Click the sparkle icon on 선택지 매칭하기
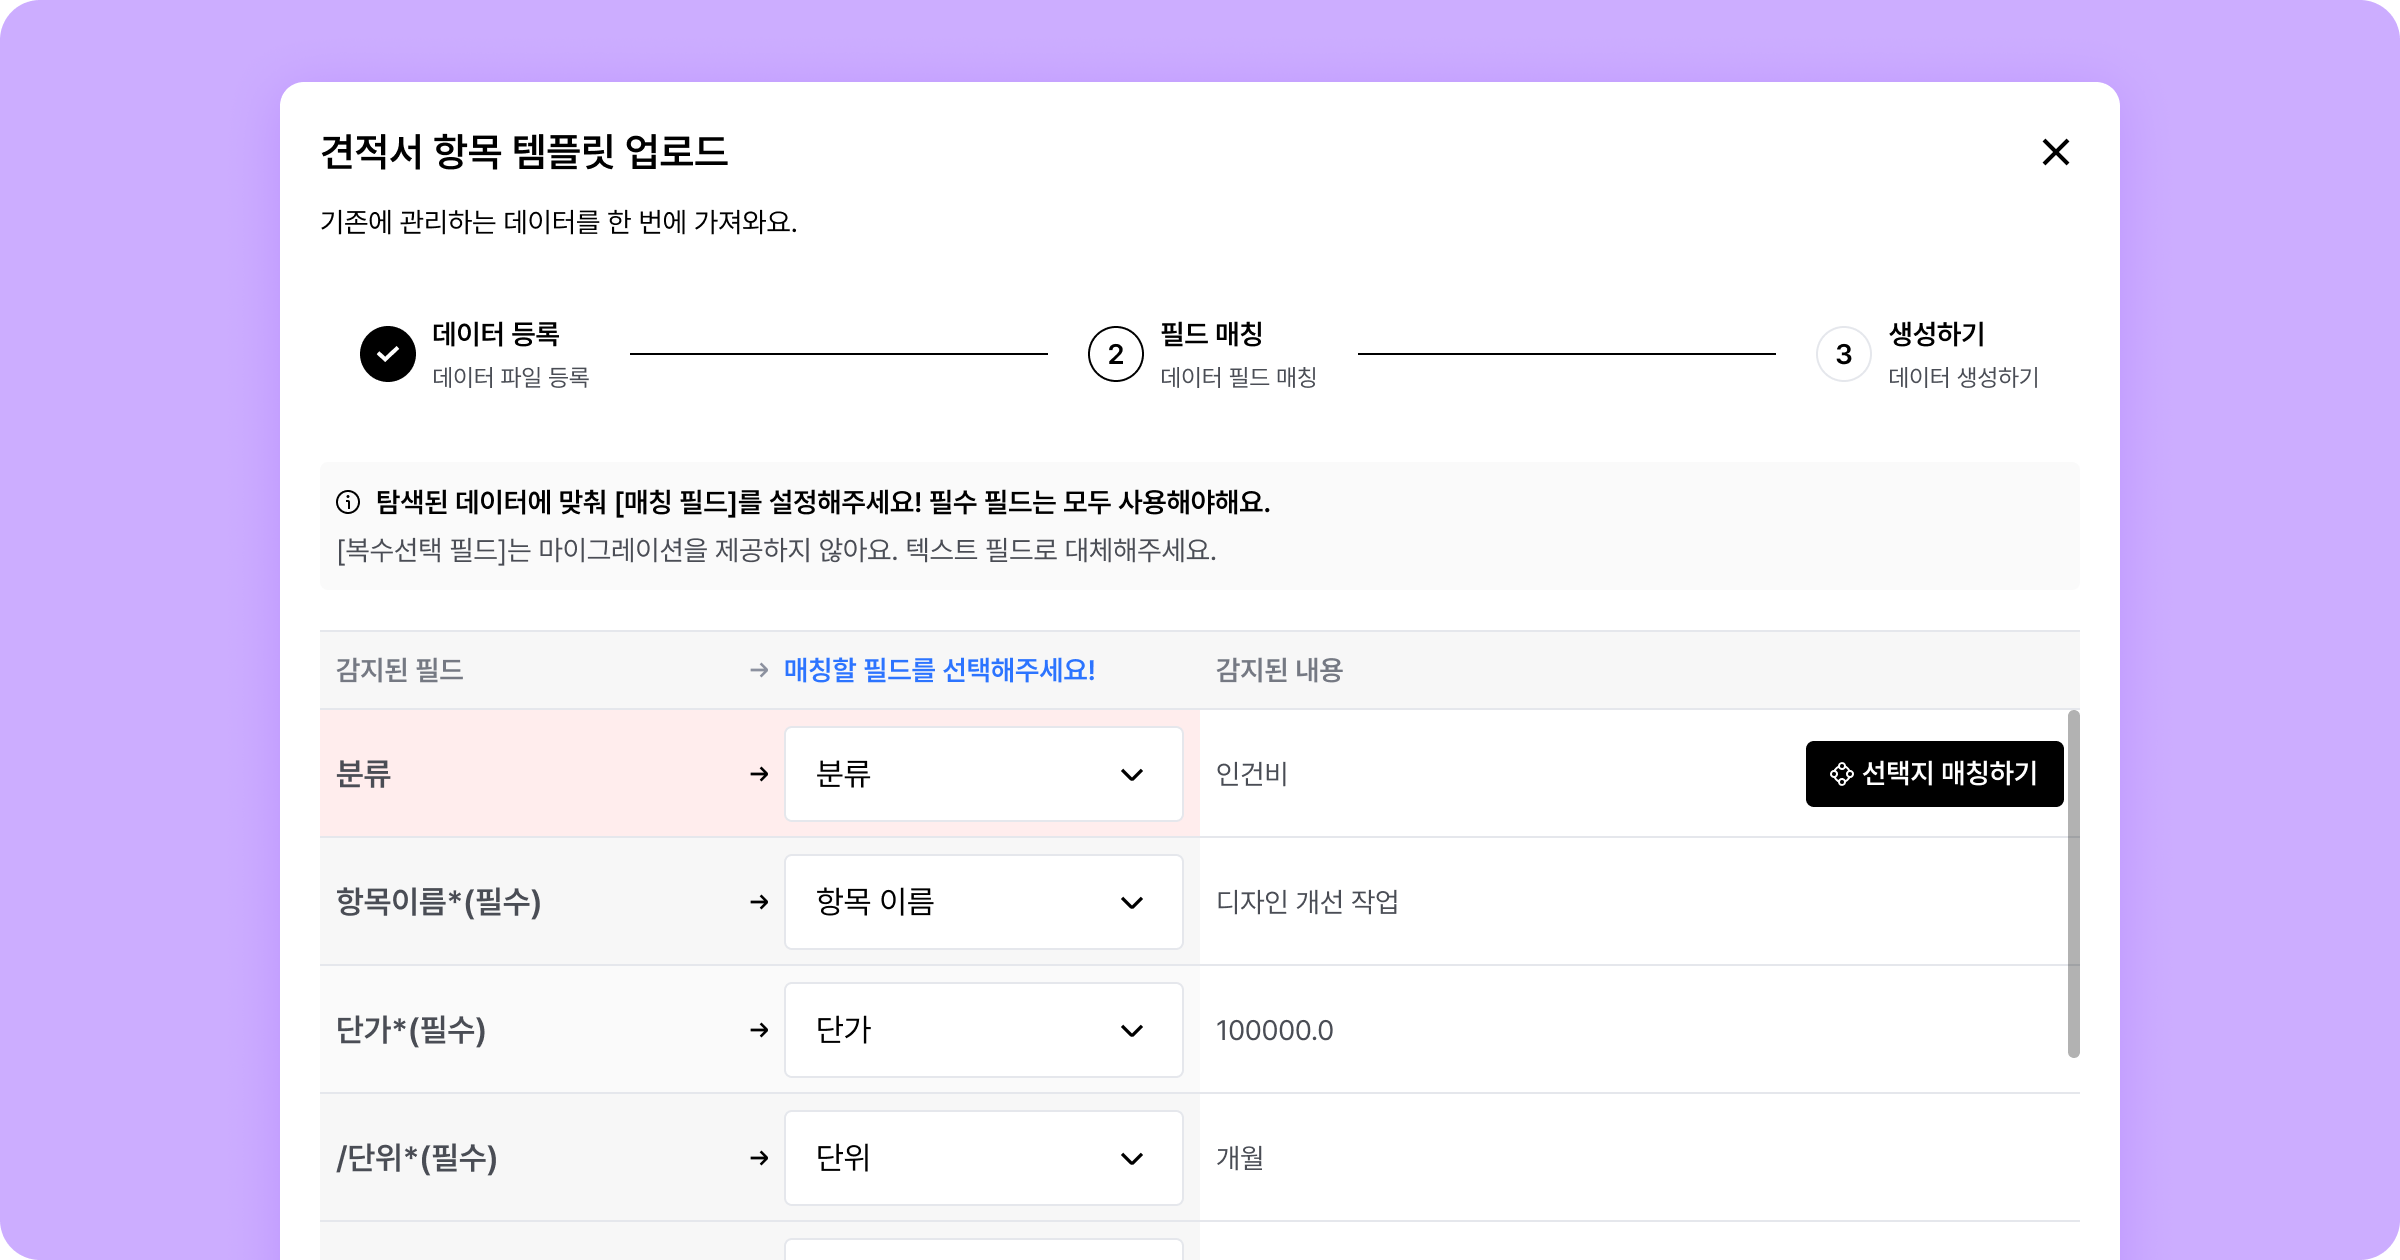 click(1841, 774)
